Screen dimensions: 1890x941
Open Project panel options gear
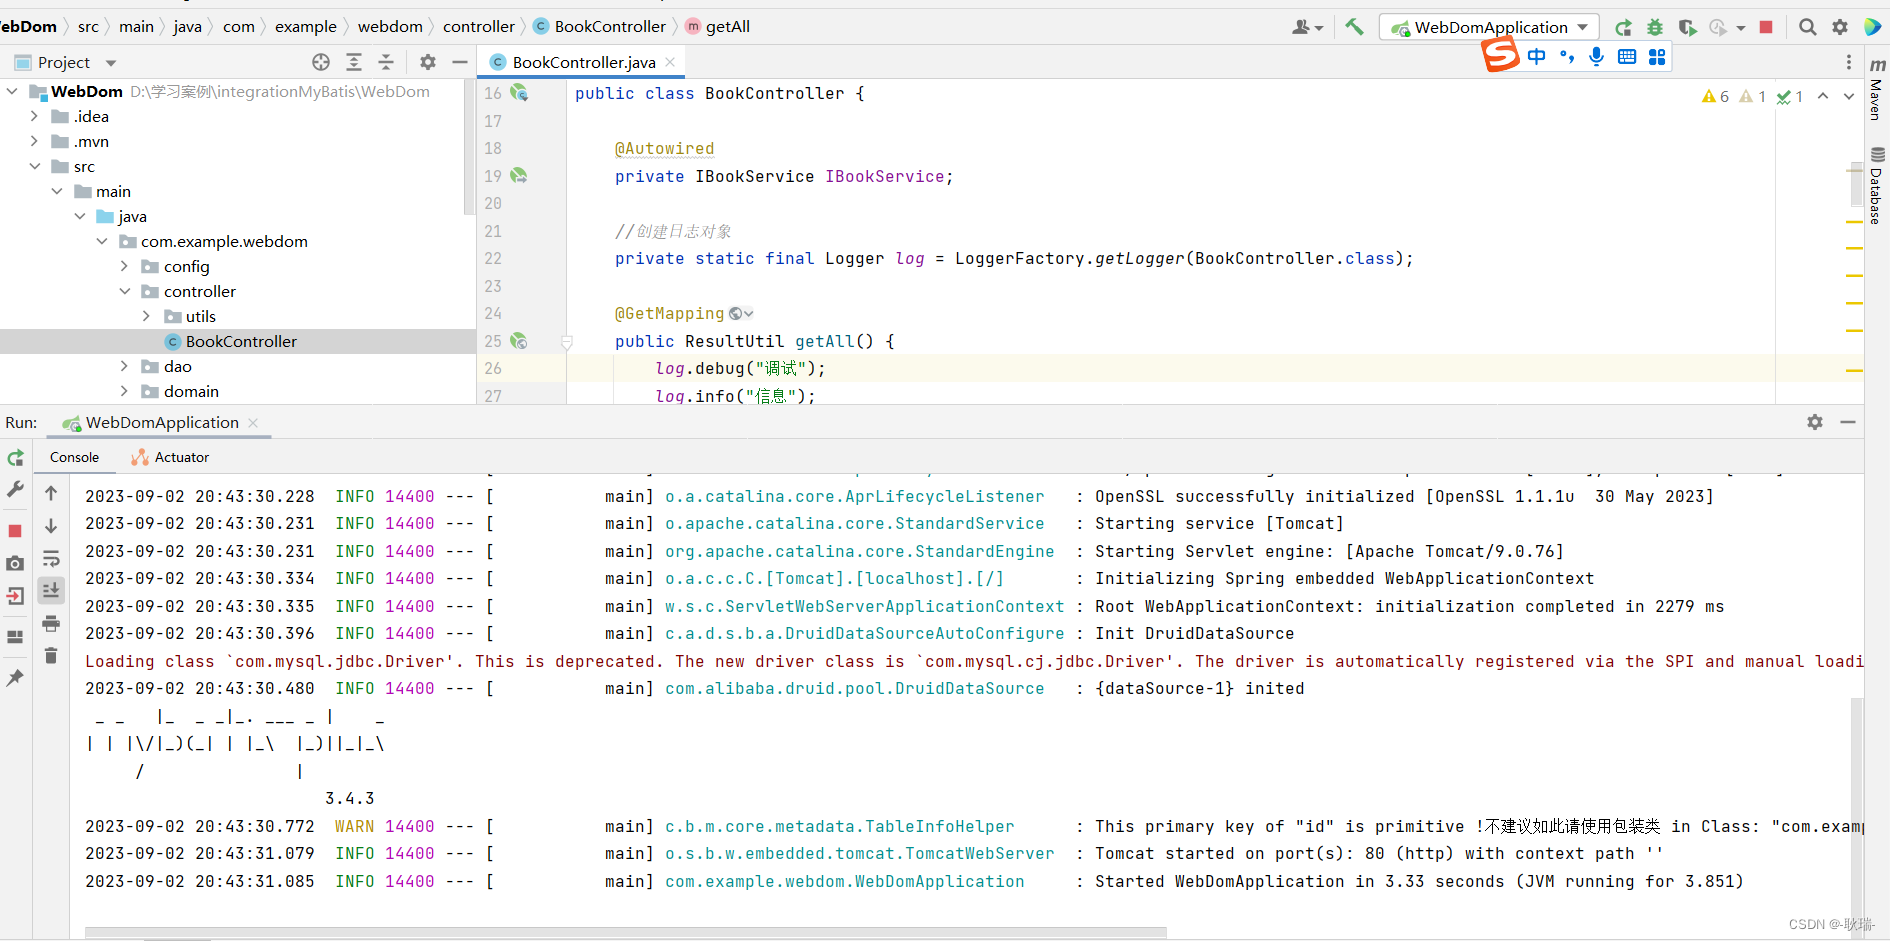coord(428,62)
